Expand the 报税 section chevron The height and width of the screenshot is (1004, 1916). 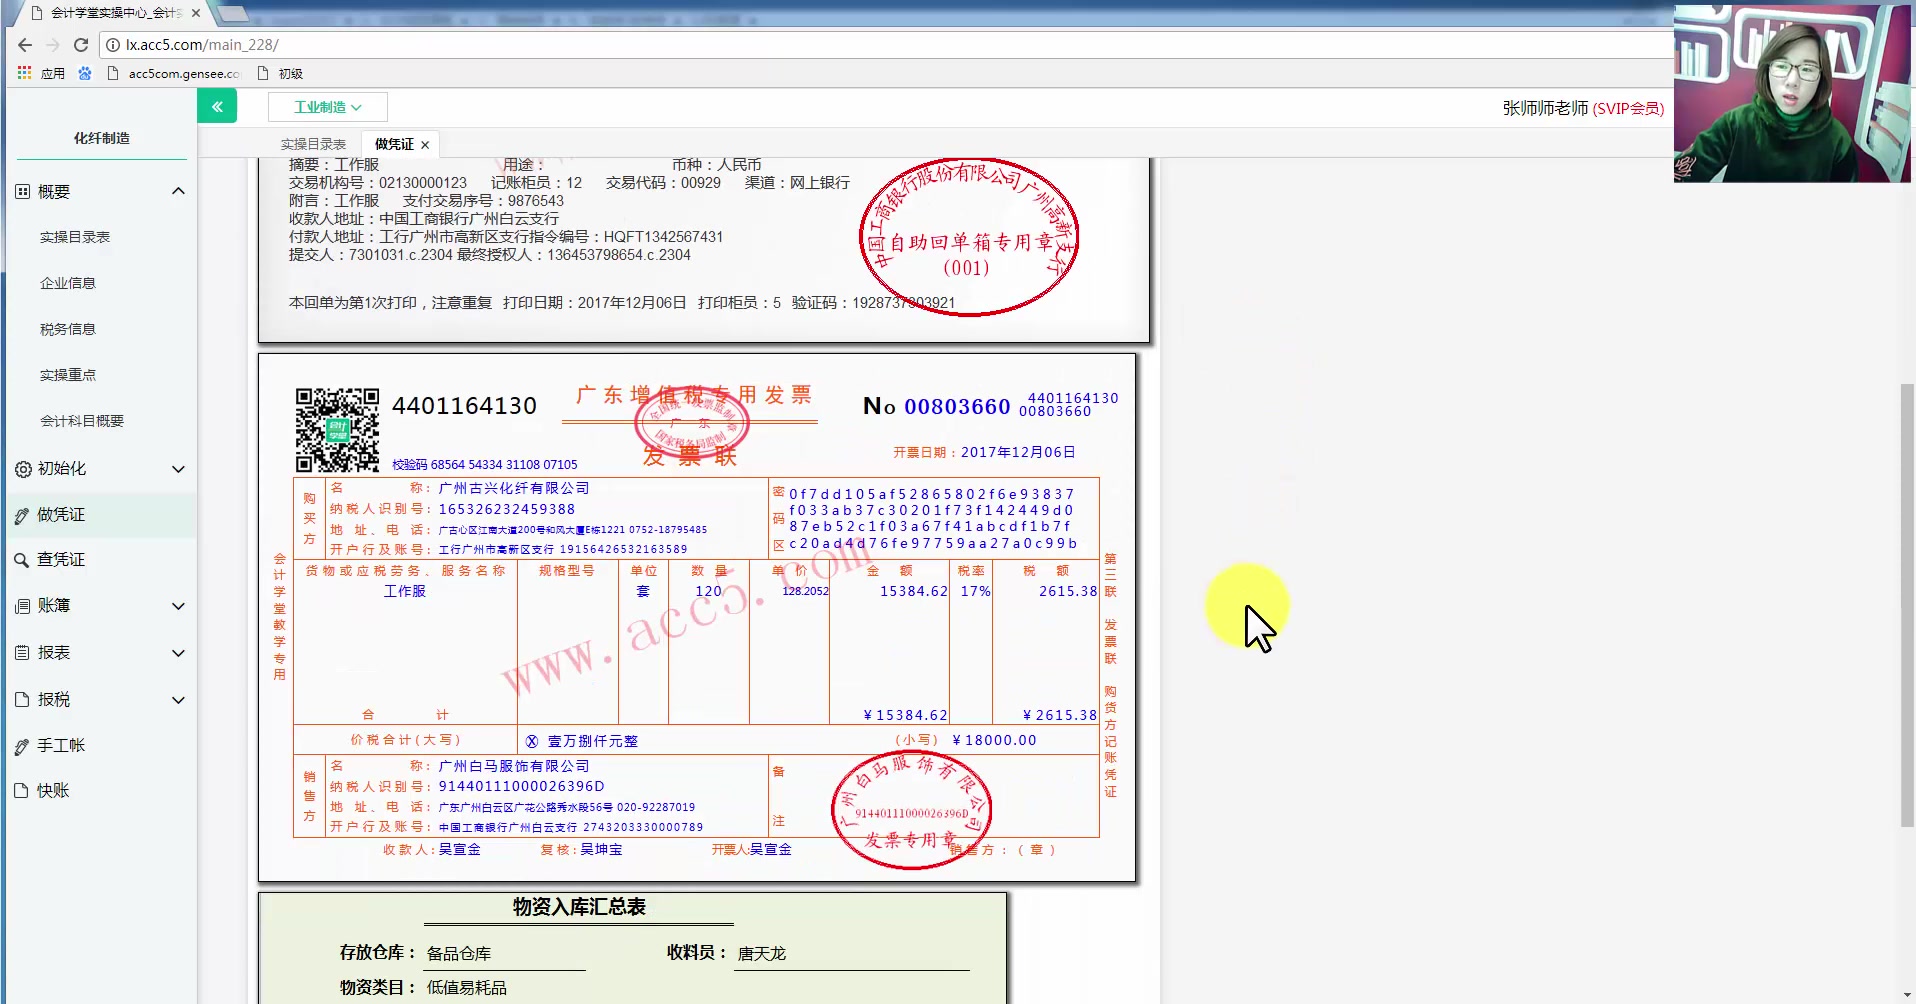pos(178,700)
